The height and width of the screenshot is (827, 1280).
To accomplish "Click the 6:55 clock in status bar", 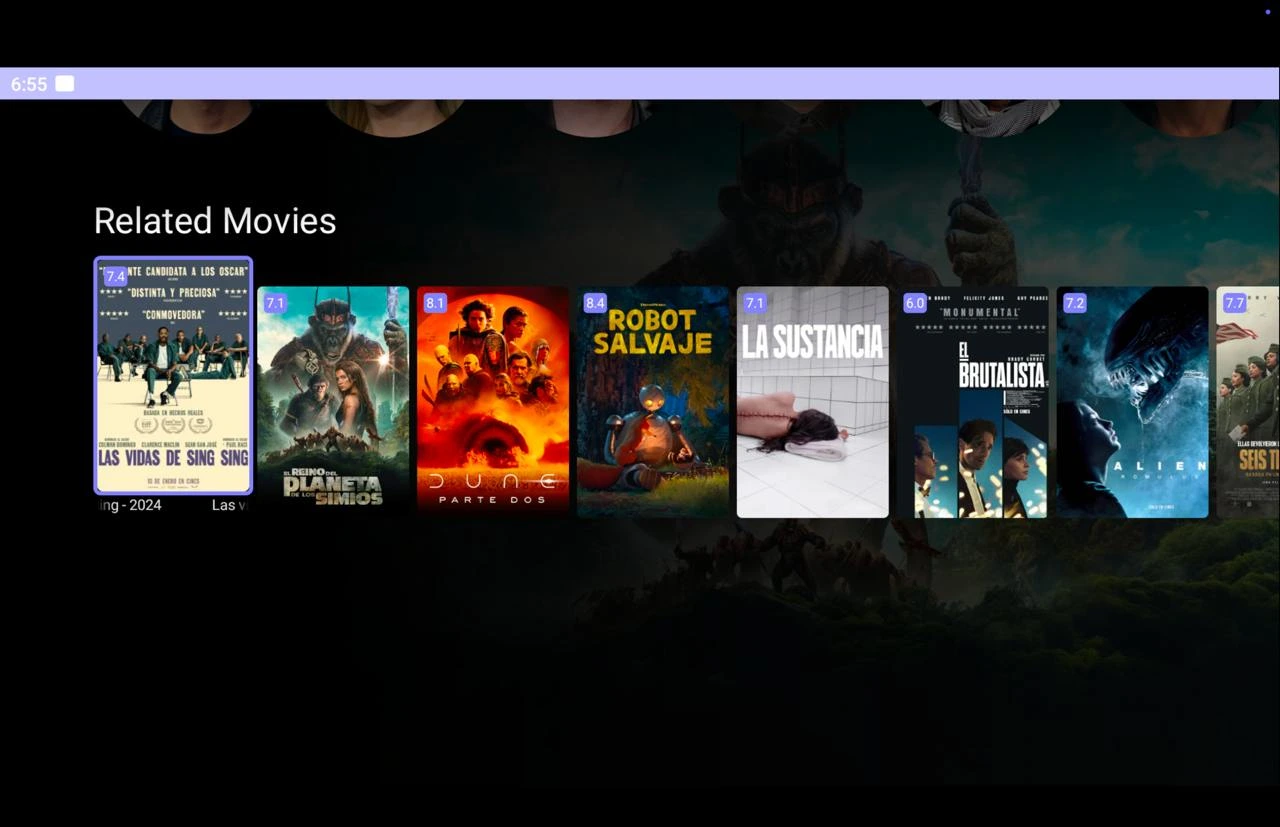I will [x=29, y=84].
